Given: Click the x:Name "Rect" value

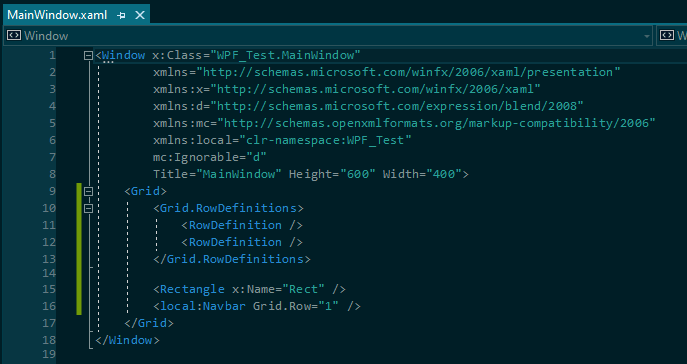Looking at the screenshot, I should pos(304,290).
